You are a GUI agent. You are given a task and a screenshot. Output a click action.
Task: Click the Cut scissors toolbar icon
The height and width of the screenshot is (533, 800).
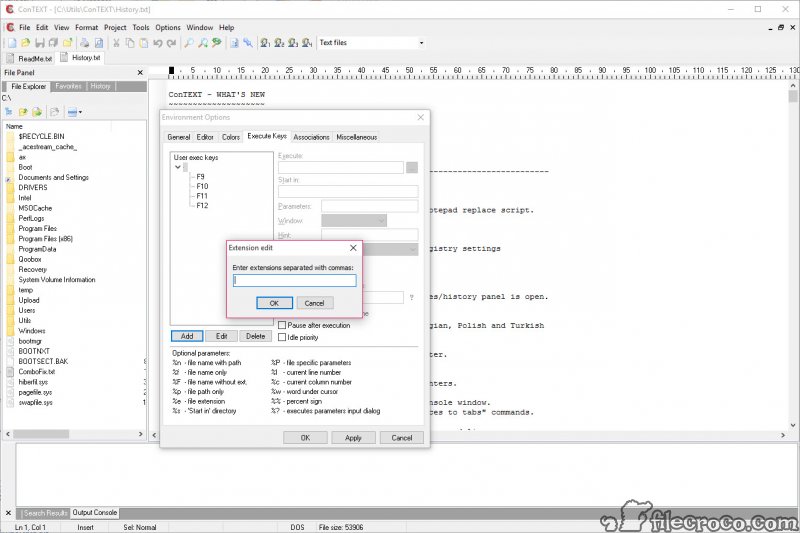[116, 43]
